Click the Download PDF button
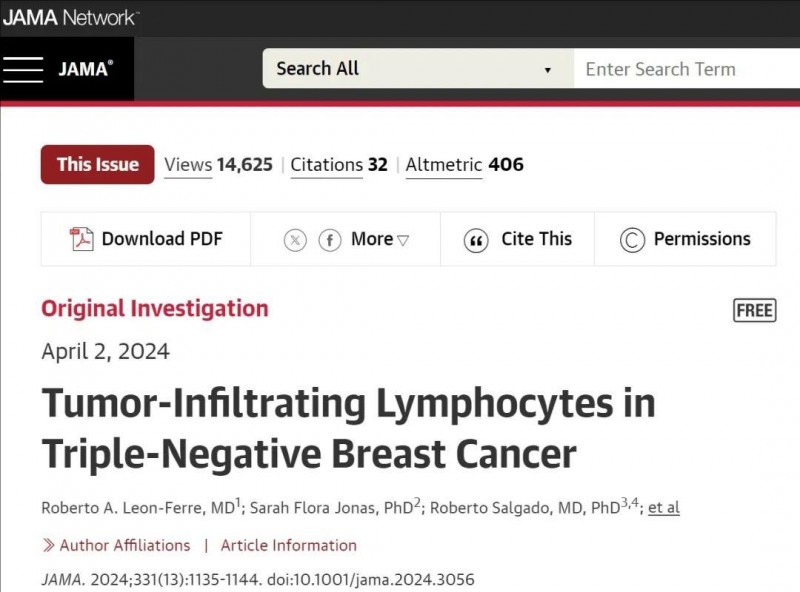 (146, 239)
